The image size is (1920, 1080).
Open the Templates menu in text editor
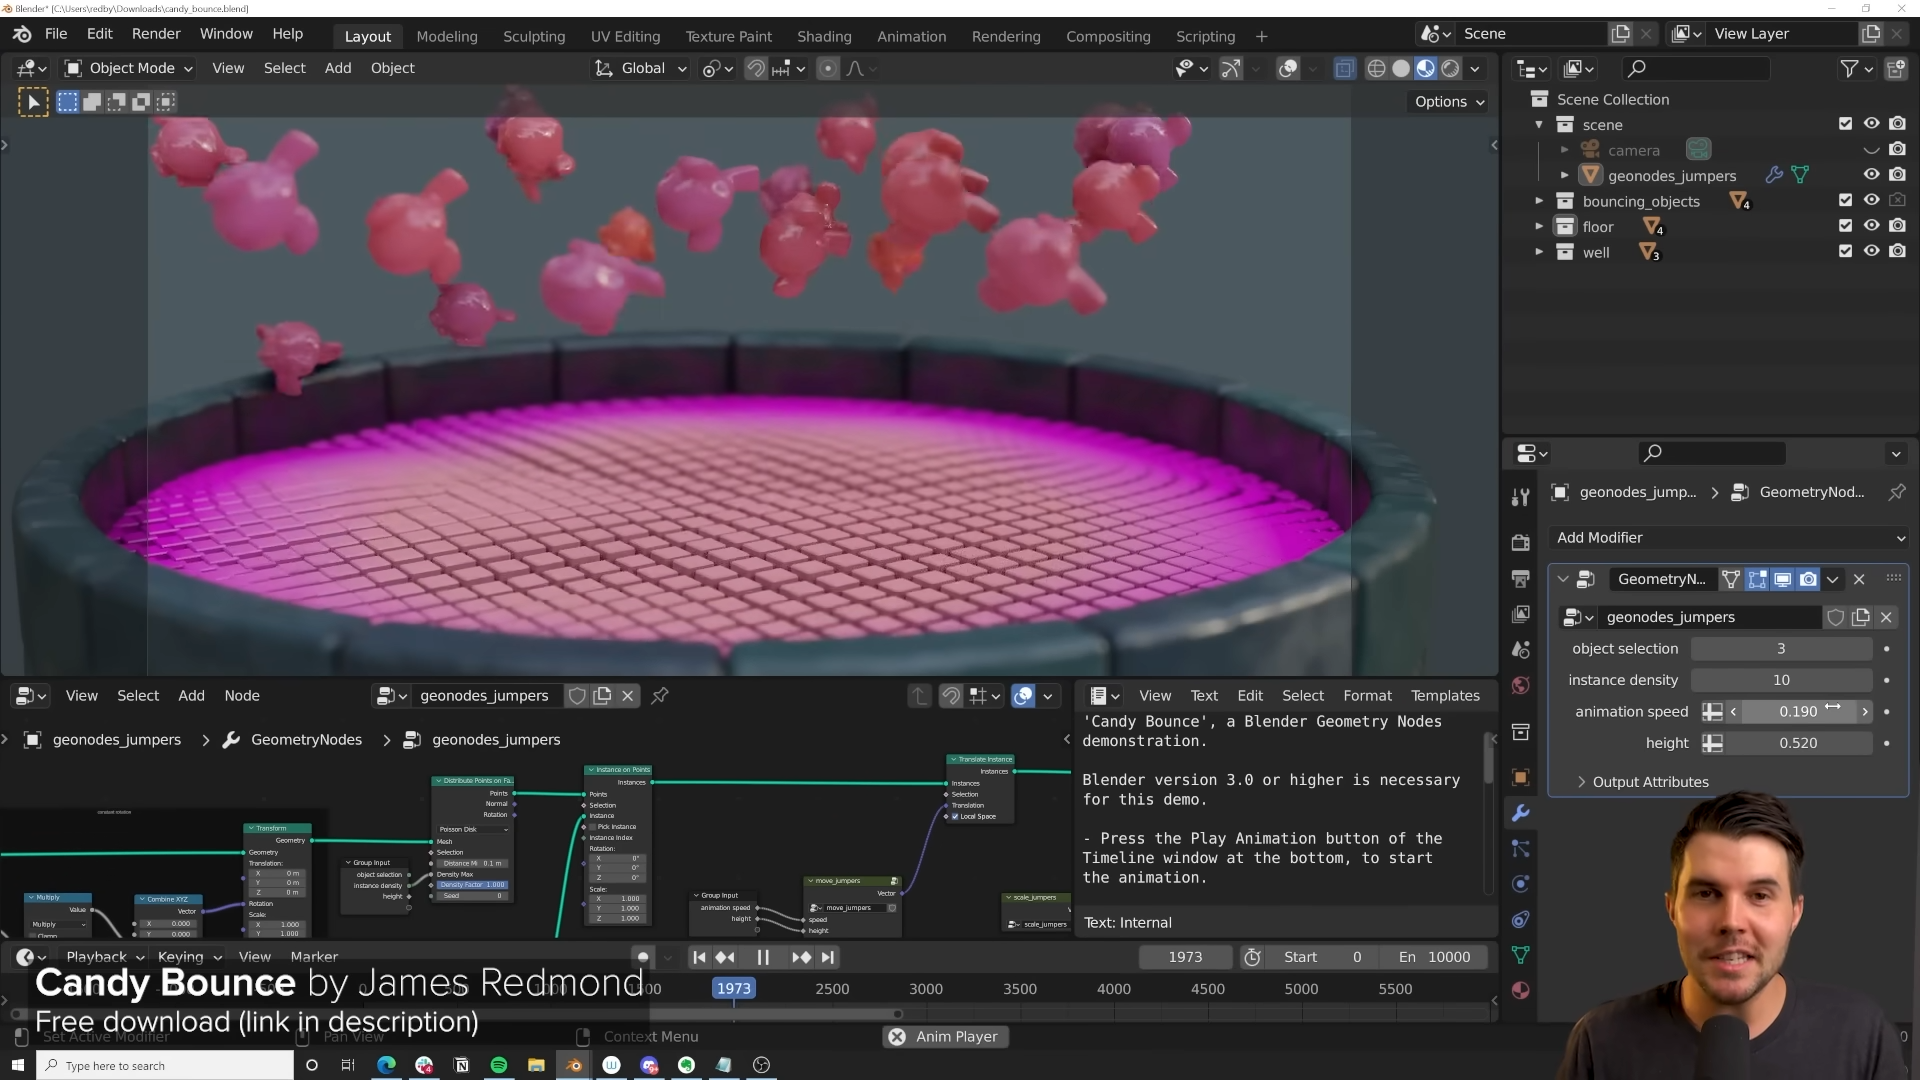tap(1444, 696)
